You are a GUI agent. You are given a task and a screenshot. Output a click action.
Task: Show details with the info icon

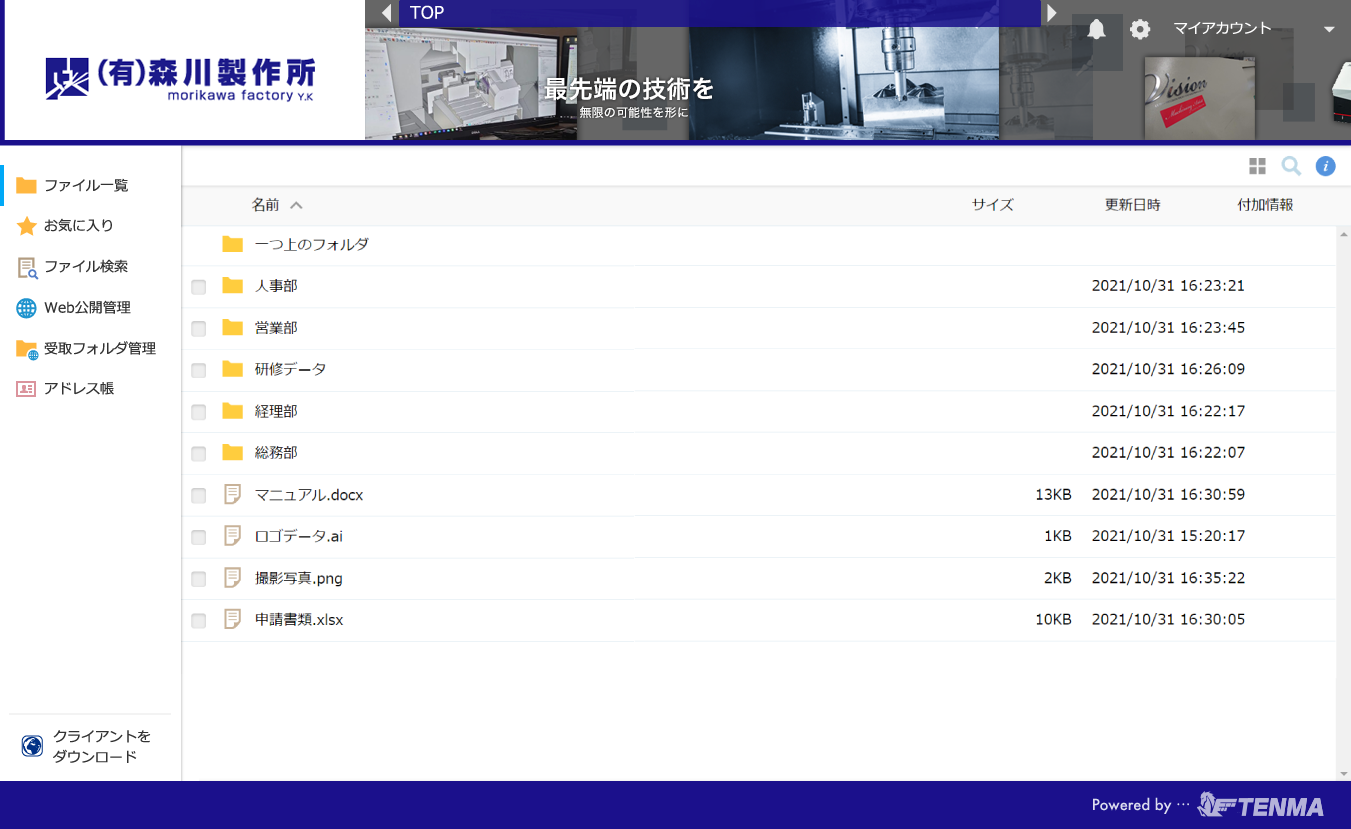point(1325,166)
